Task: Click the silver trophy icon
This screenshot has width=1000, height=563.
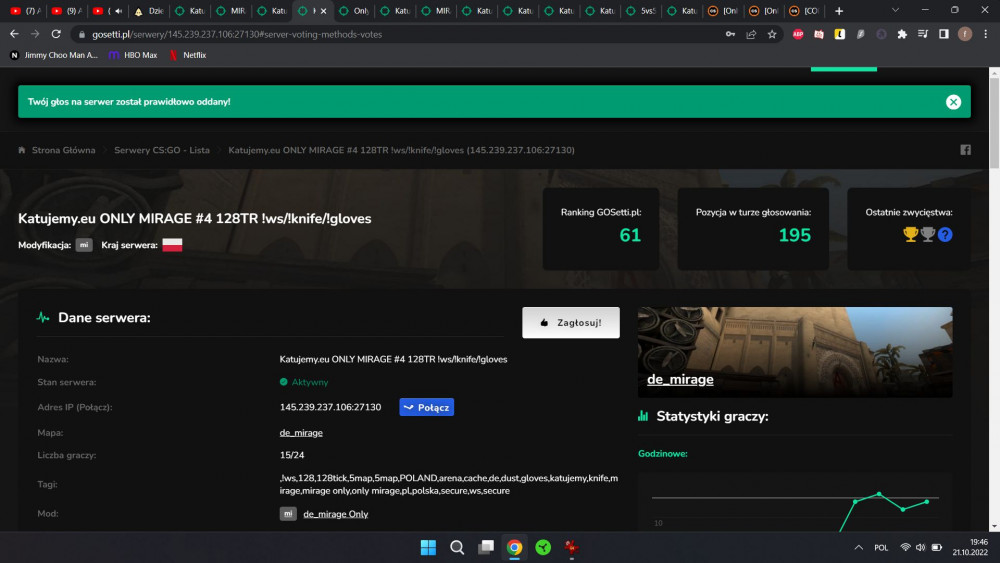Action: (x=928, y=235)
